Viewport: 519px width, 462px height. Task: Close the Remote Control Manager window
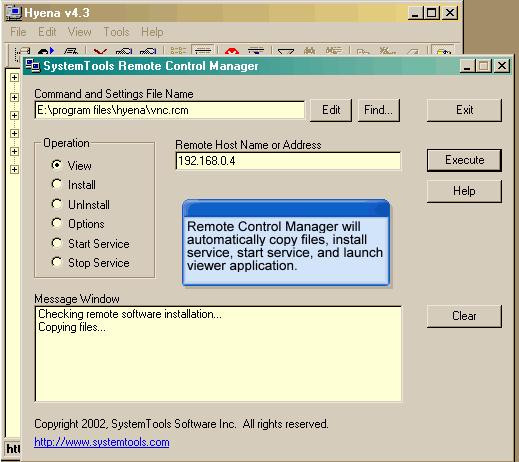pyautogui.click(x=502, y=66)
